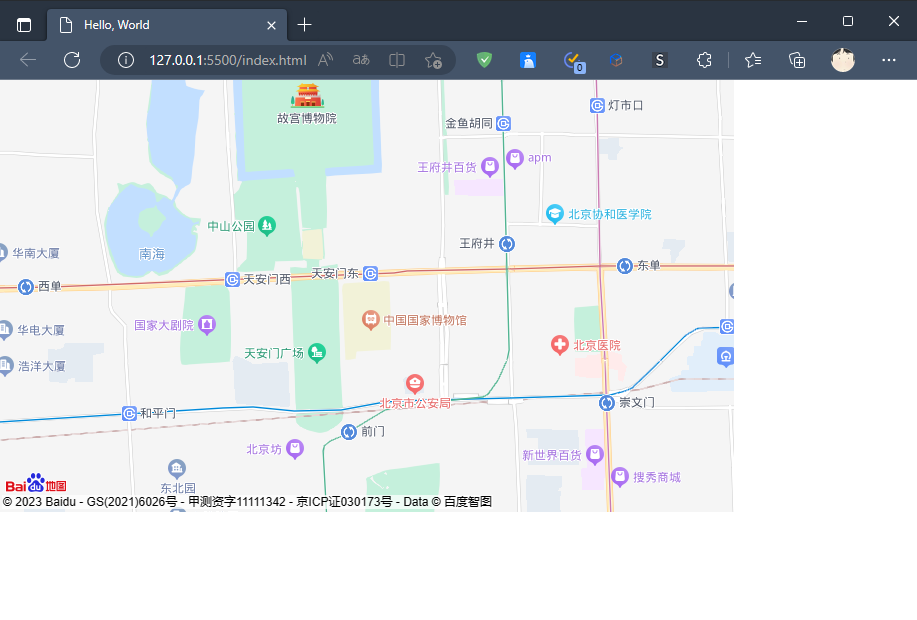The height and width of the screenshot is (620, 917).
Task: Click the 前门 subway station icon
Action: pyautogui.click(x=349, y=432)
